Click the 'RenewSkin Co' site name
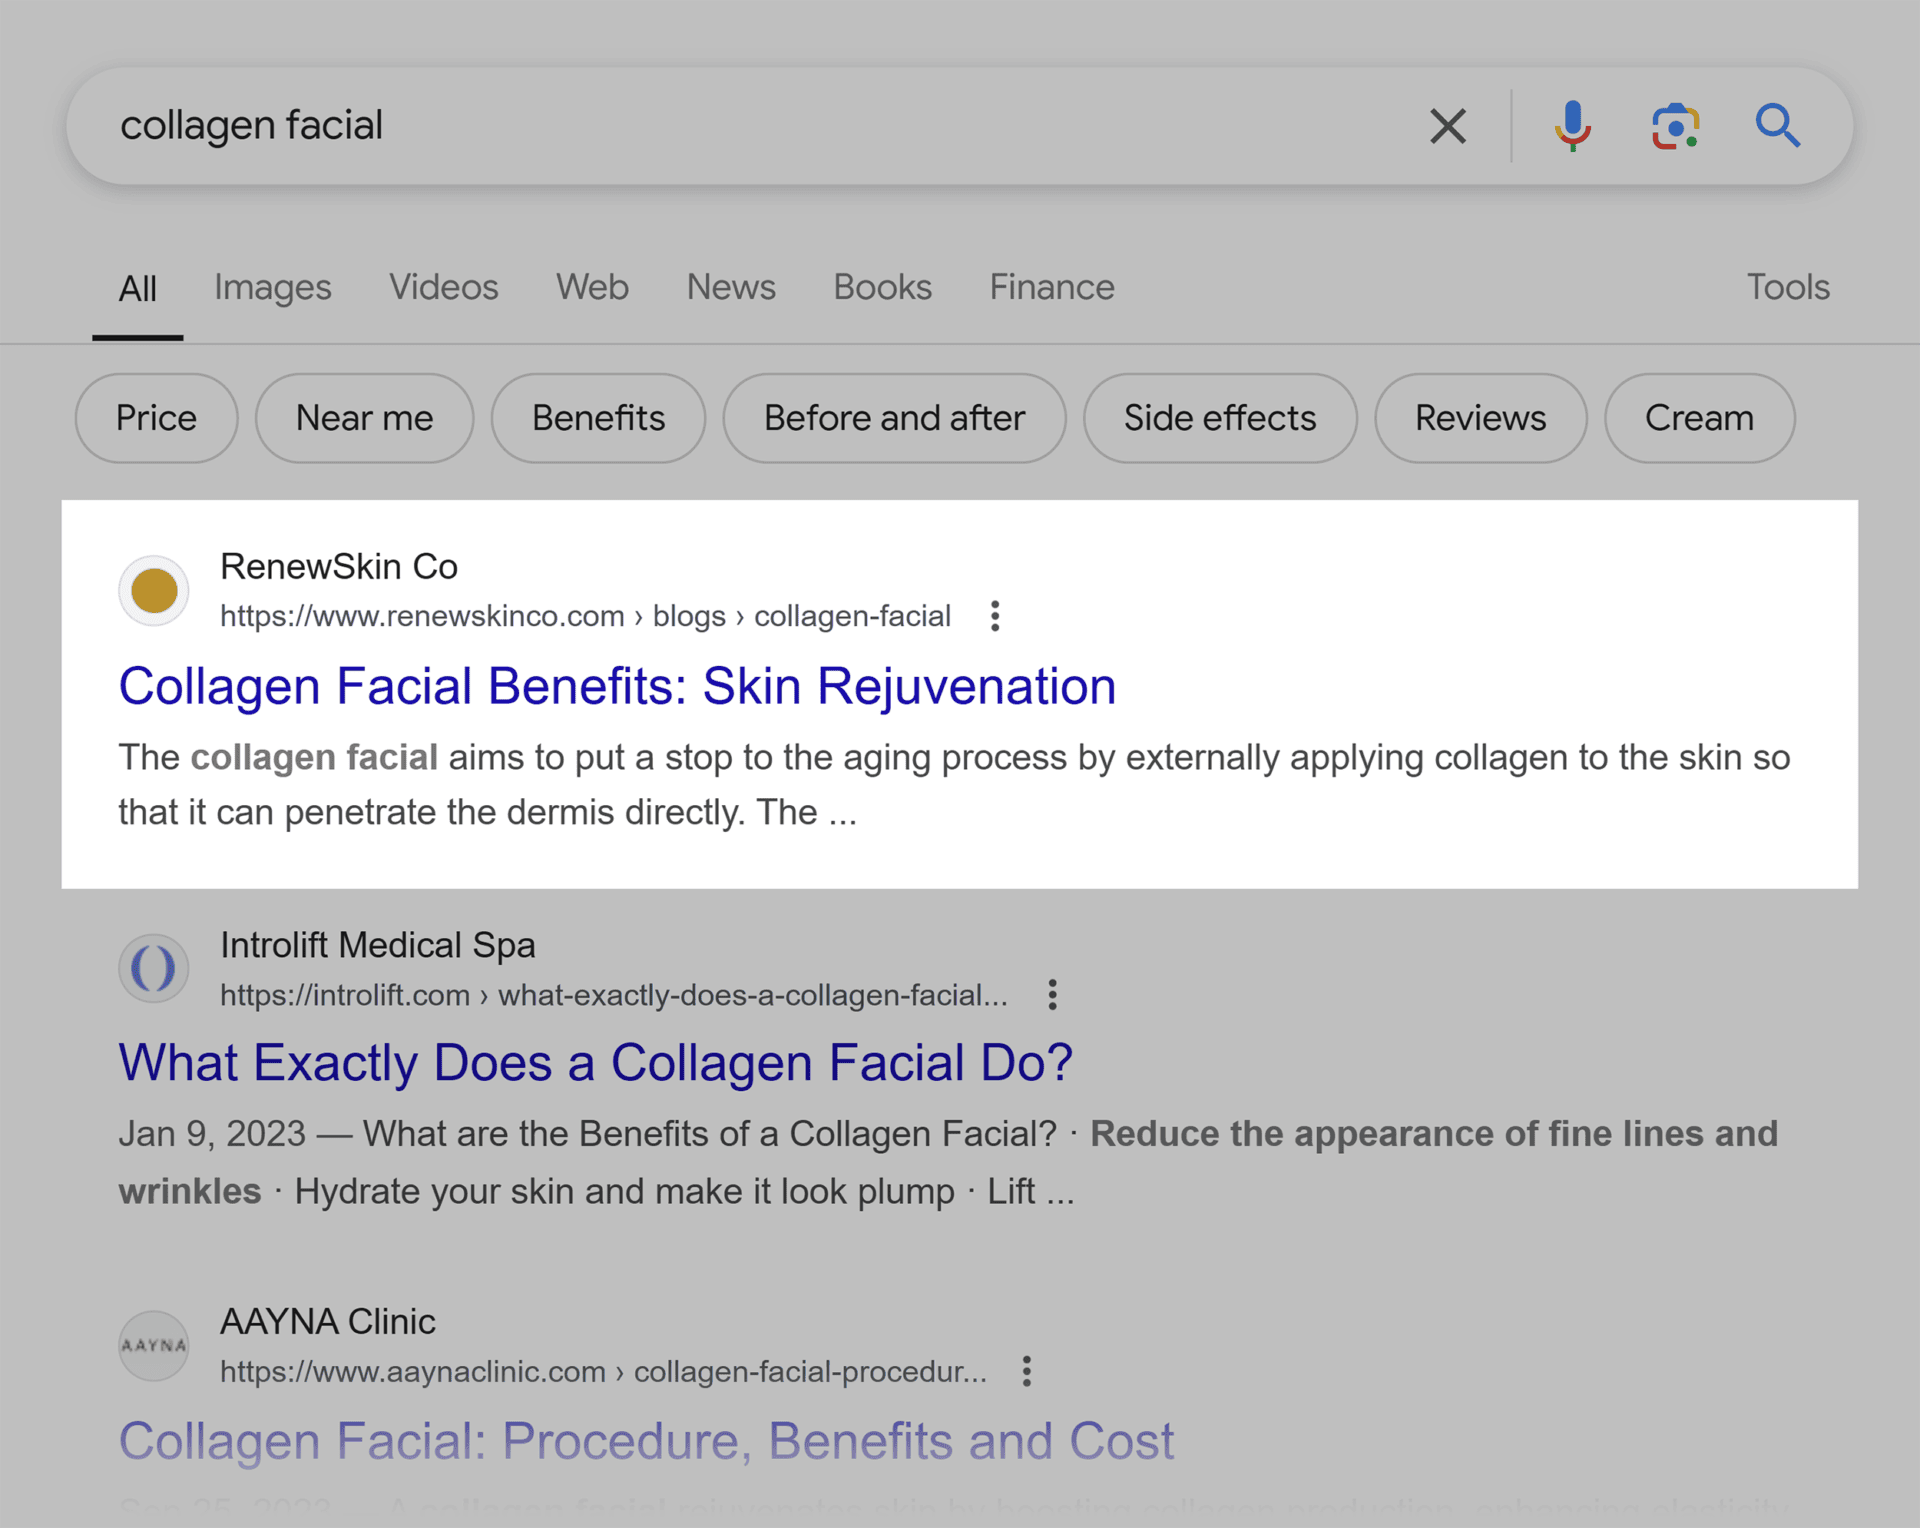1920x1528 pixels. [x=339, y=567]
